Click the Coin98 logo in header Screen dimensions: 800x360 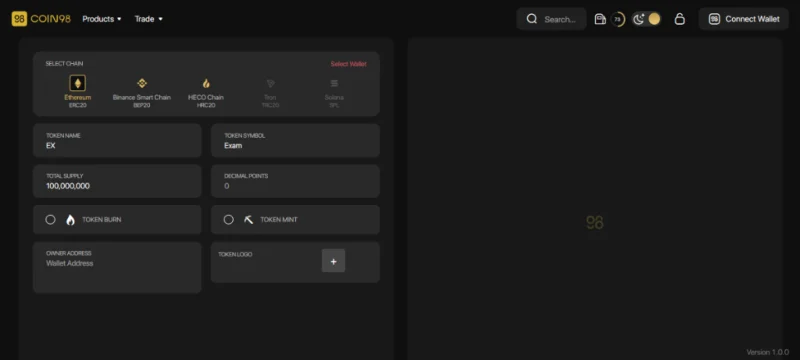point(41,19)
